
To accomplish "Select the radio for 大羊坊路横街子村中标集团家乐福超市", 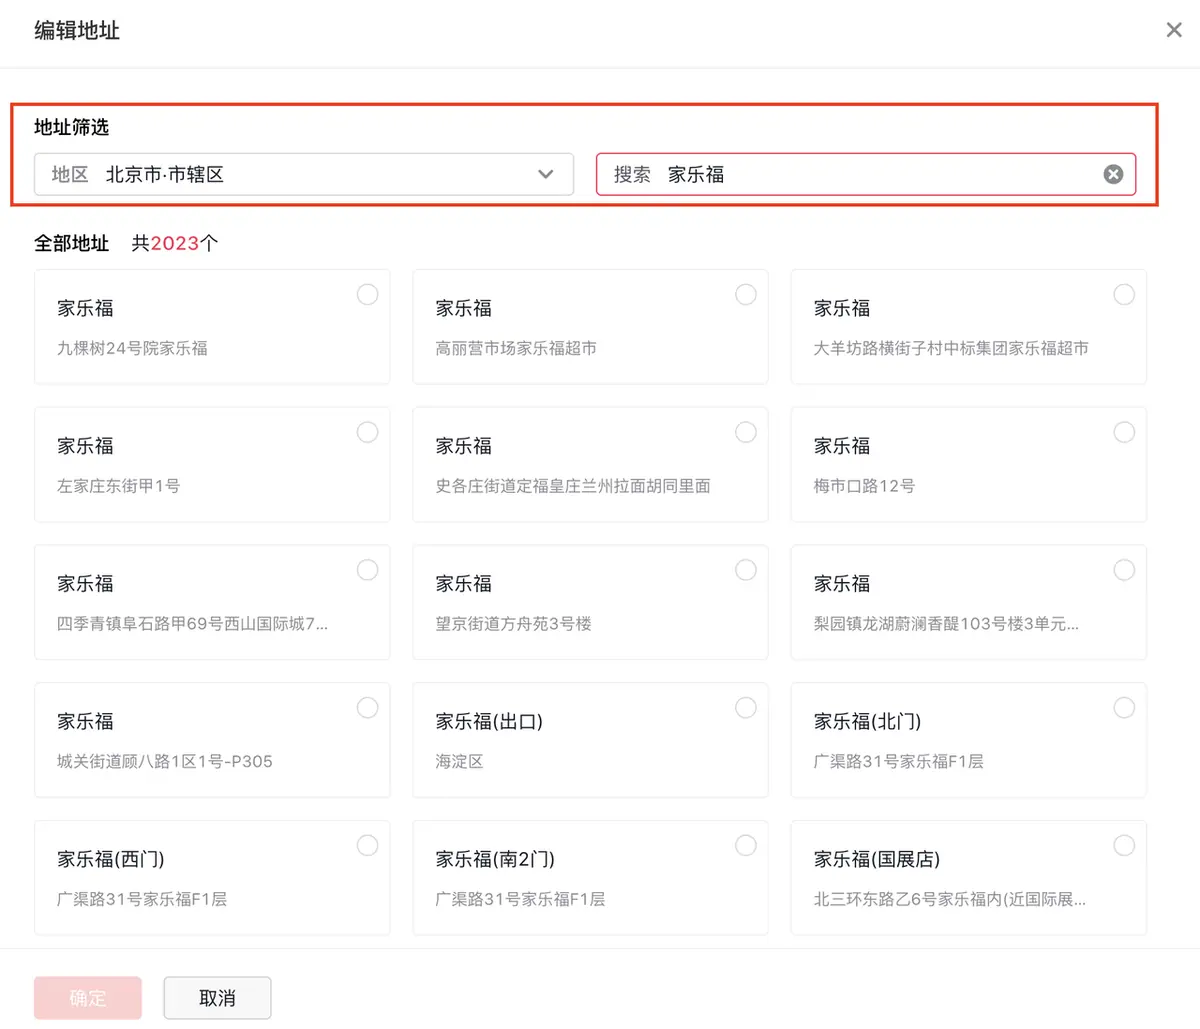I will tap(1124, 294).
